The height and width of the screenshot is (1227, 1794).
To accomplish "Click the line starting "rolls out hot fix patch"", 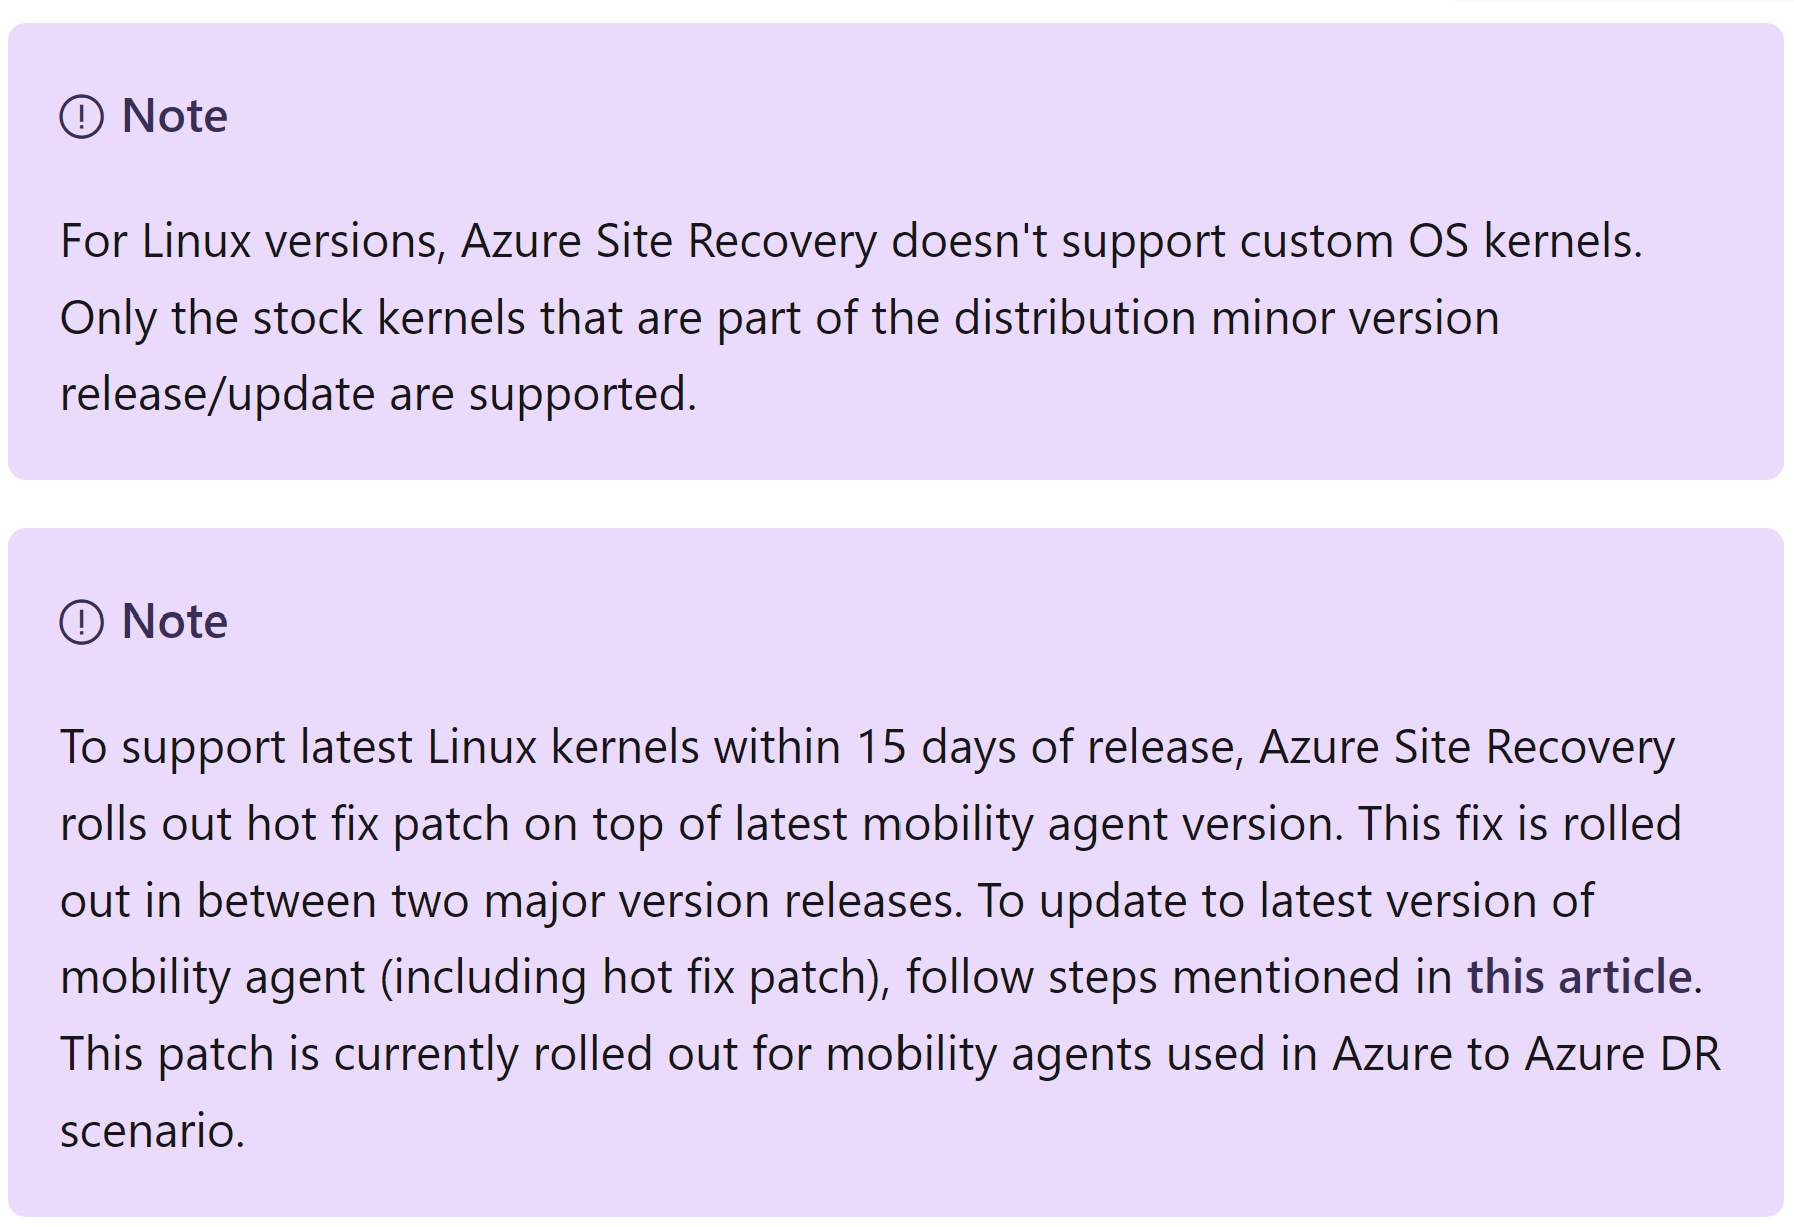I will 870,825.
